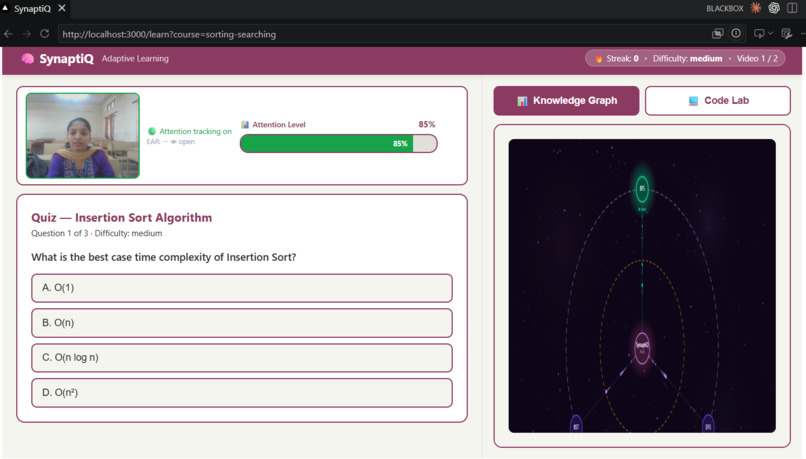Toggle the browser side panel icon
The height and width of the screenshot is (459, 806).
792,8
